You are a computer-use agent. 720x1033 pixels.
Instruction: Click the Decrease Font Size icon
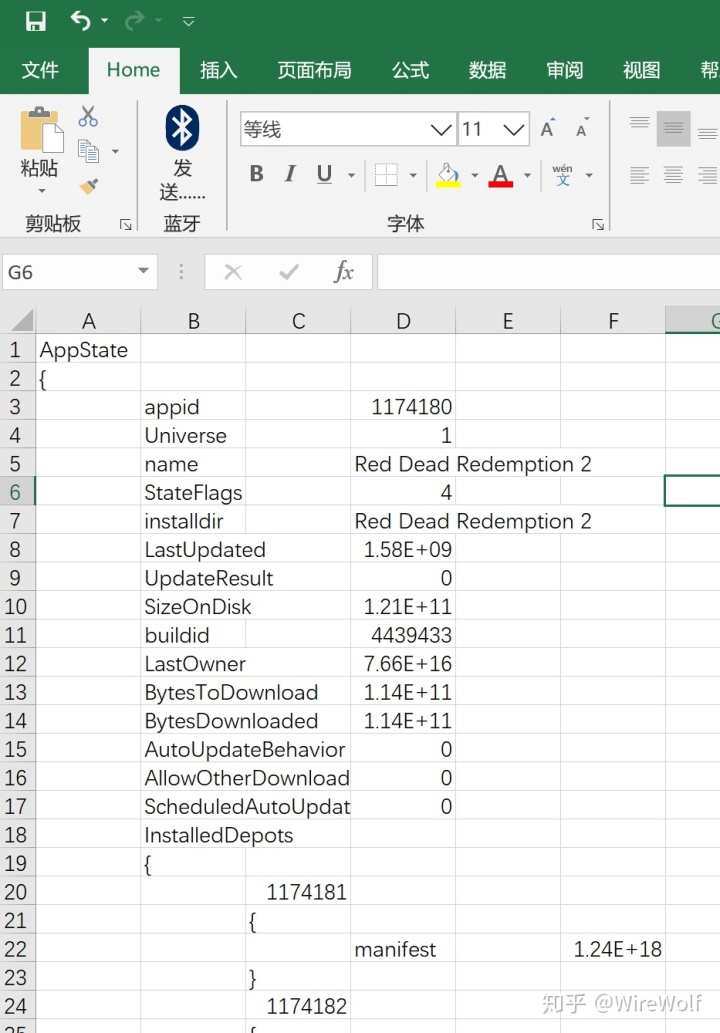point(582,128)
